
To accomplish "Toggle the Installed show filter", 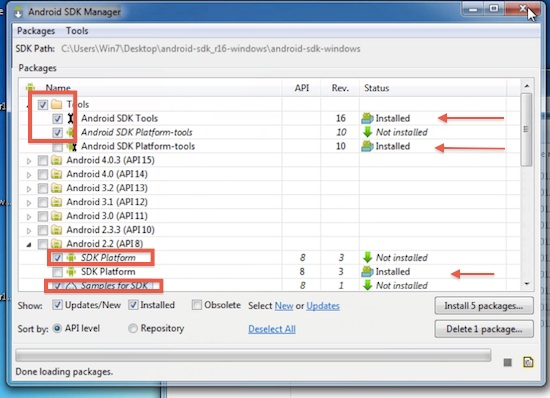I will point(133,305).
